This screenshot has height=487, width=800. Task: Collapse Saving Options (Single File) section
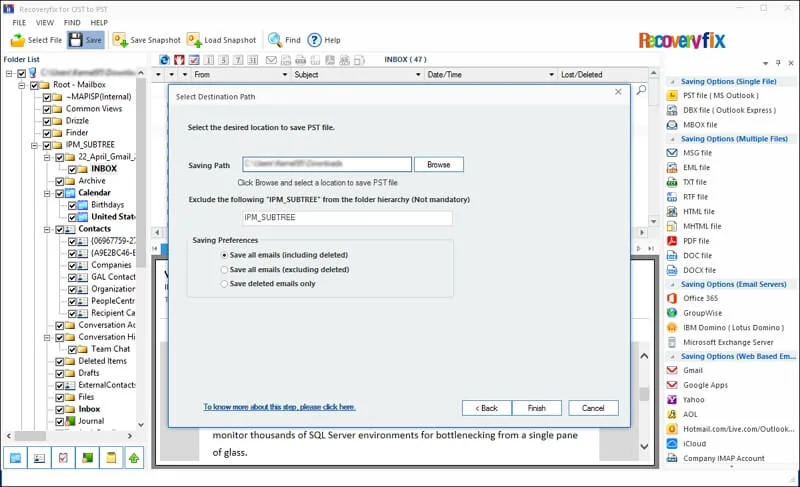pyautogui.click(x=672, y=82)
